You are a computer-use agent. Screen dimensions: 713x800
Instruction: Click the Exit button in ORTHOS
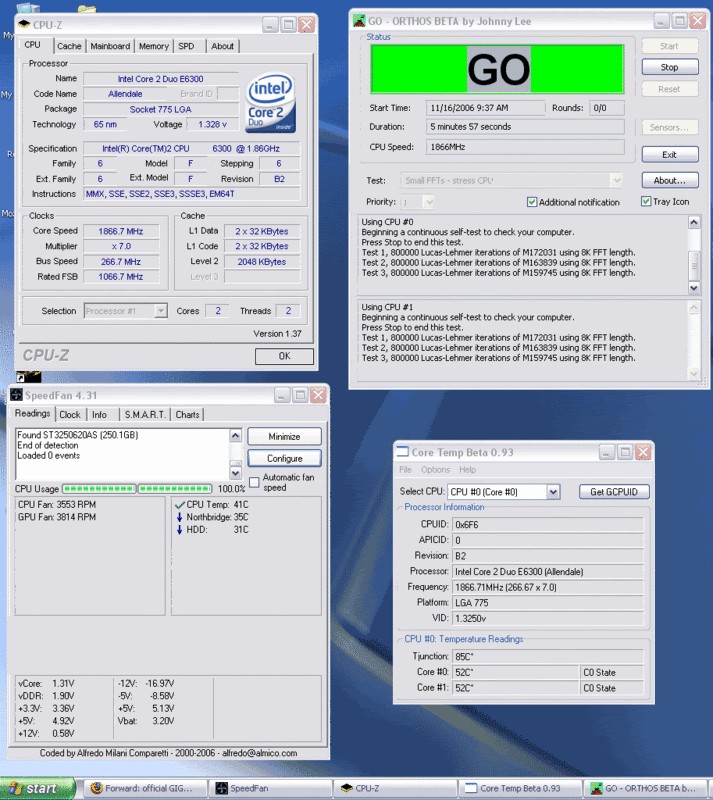670,155
